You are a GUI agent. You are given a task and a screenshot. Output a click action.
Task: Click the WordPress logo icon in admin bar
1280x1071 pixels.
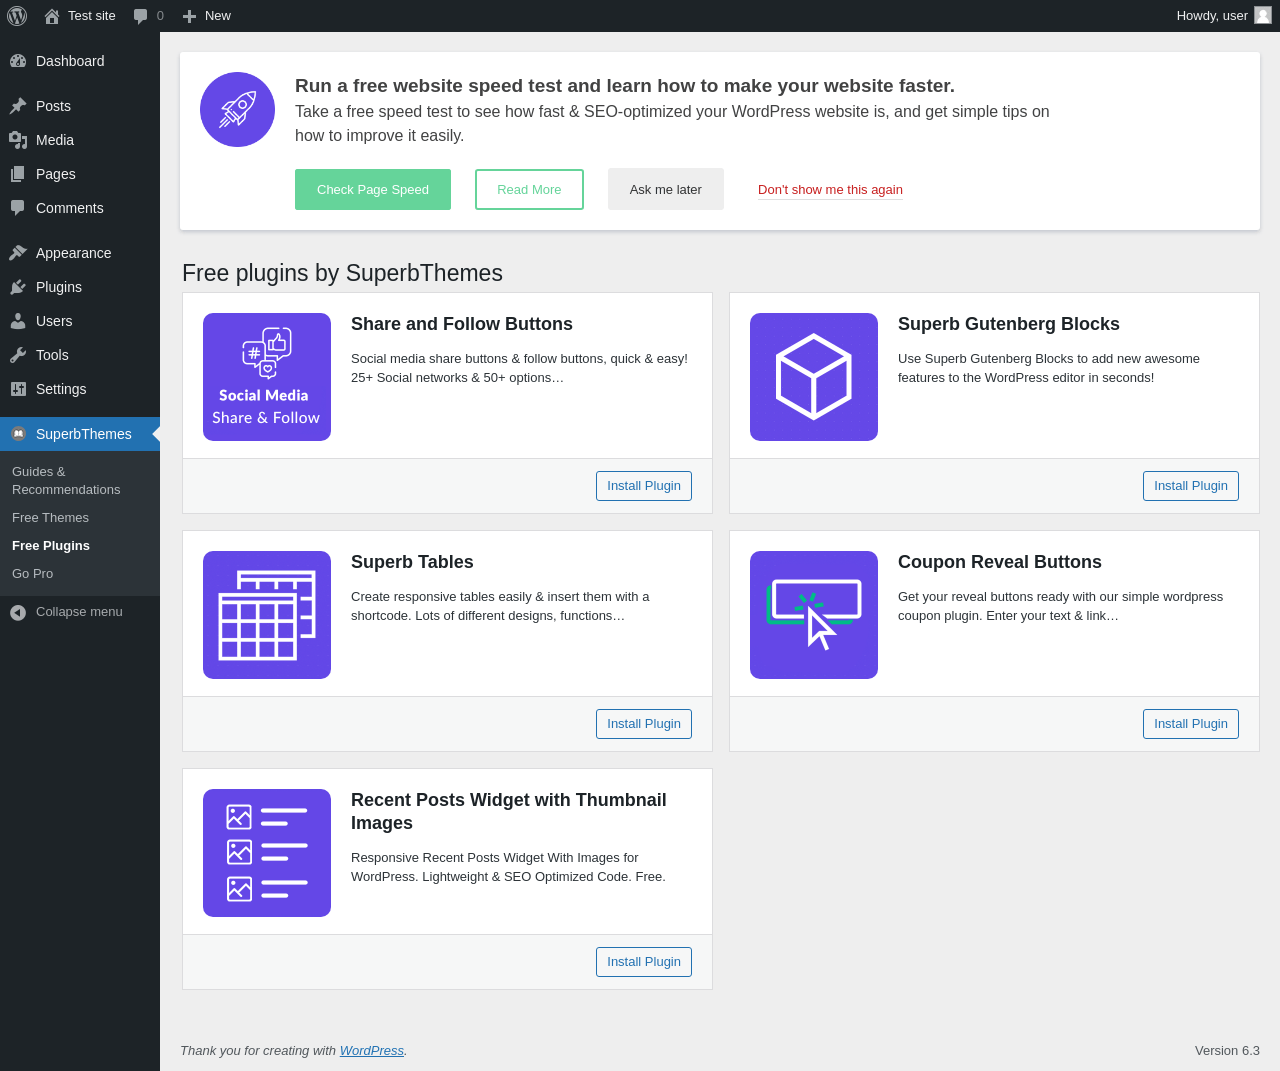(17, 16)
